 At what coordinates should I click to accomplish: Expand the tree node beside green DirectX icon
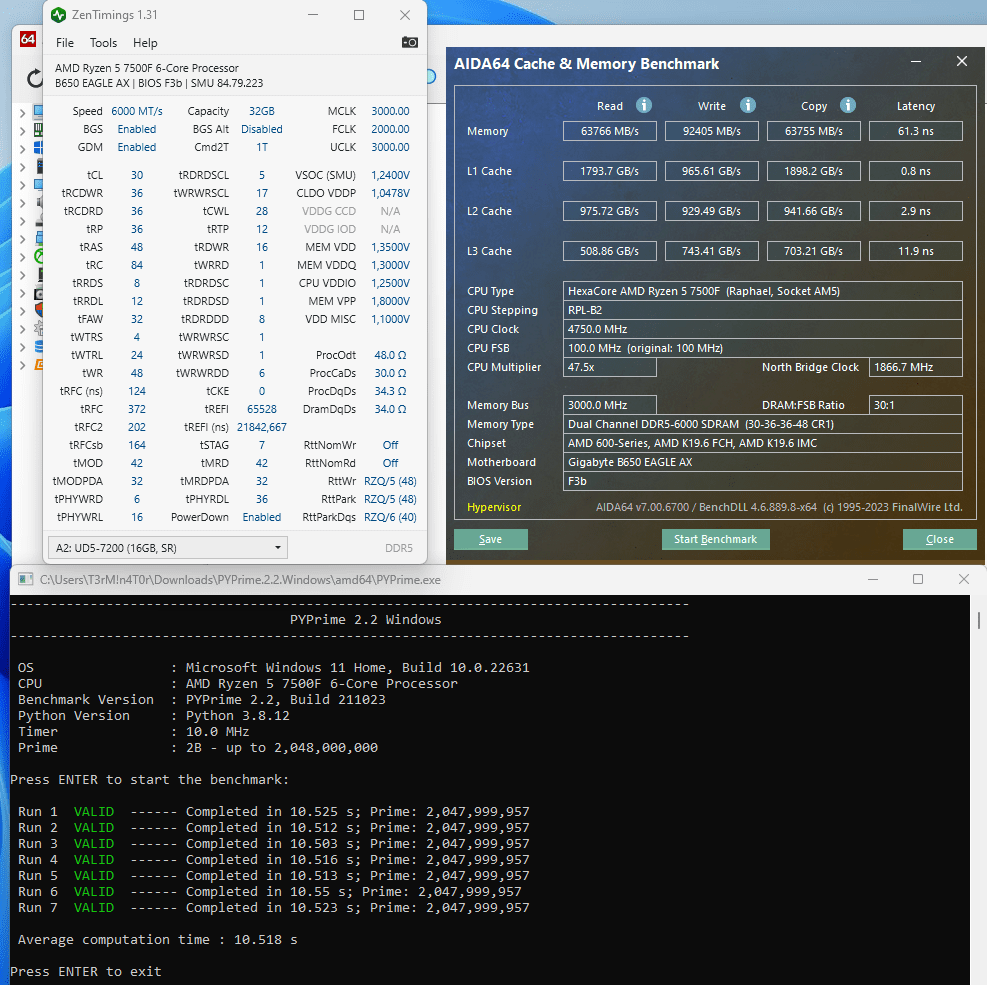(x=23, y=257)
